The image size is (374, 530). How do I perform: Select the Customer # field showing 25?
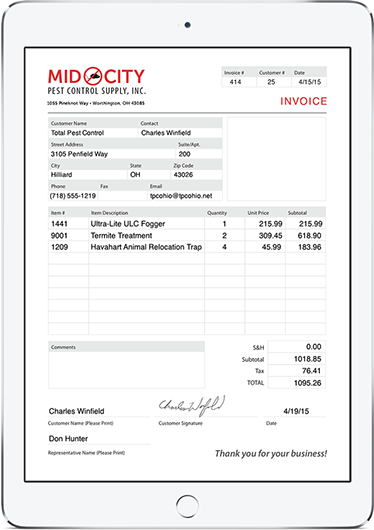click(x=274, y=82)
